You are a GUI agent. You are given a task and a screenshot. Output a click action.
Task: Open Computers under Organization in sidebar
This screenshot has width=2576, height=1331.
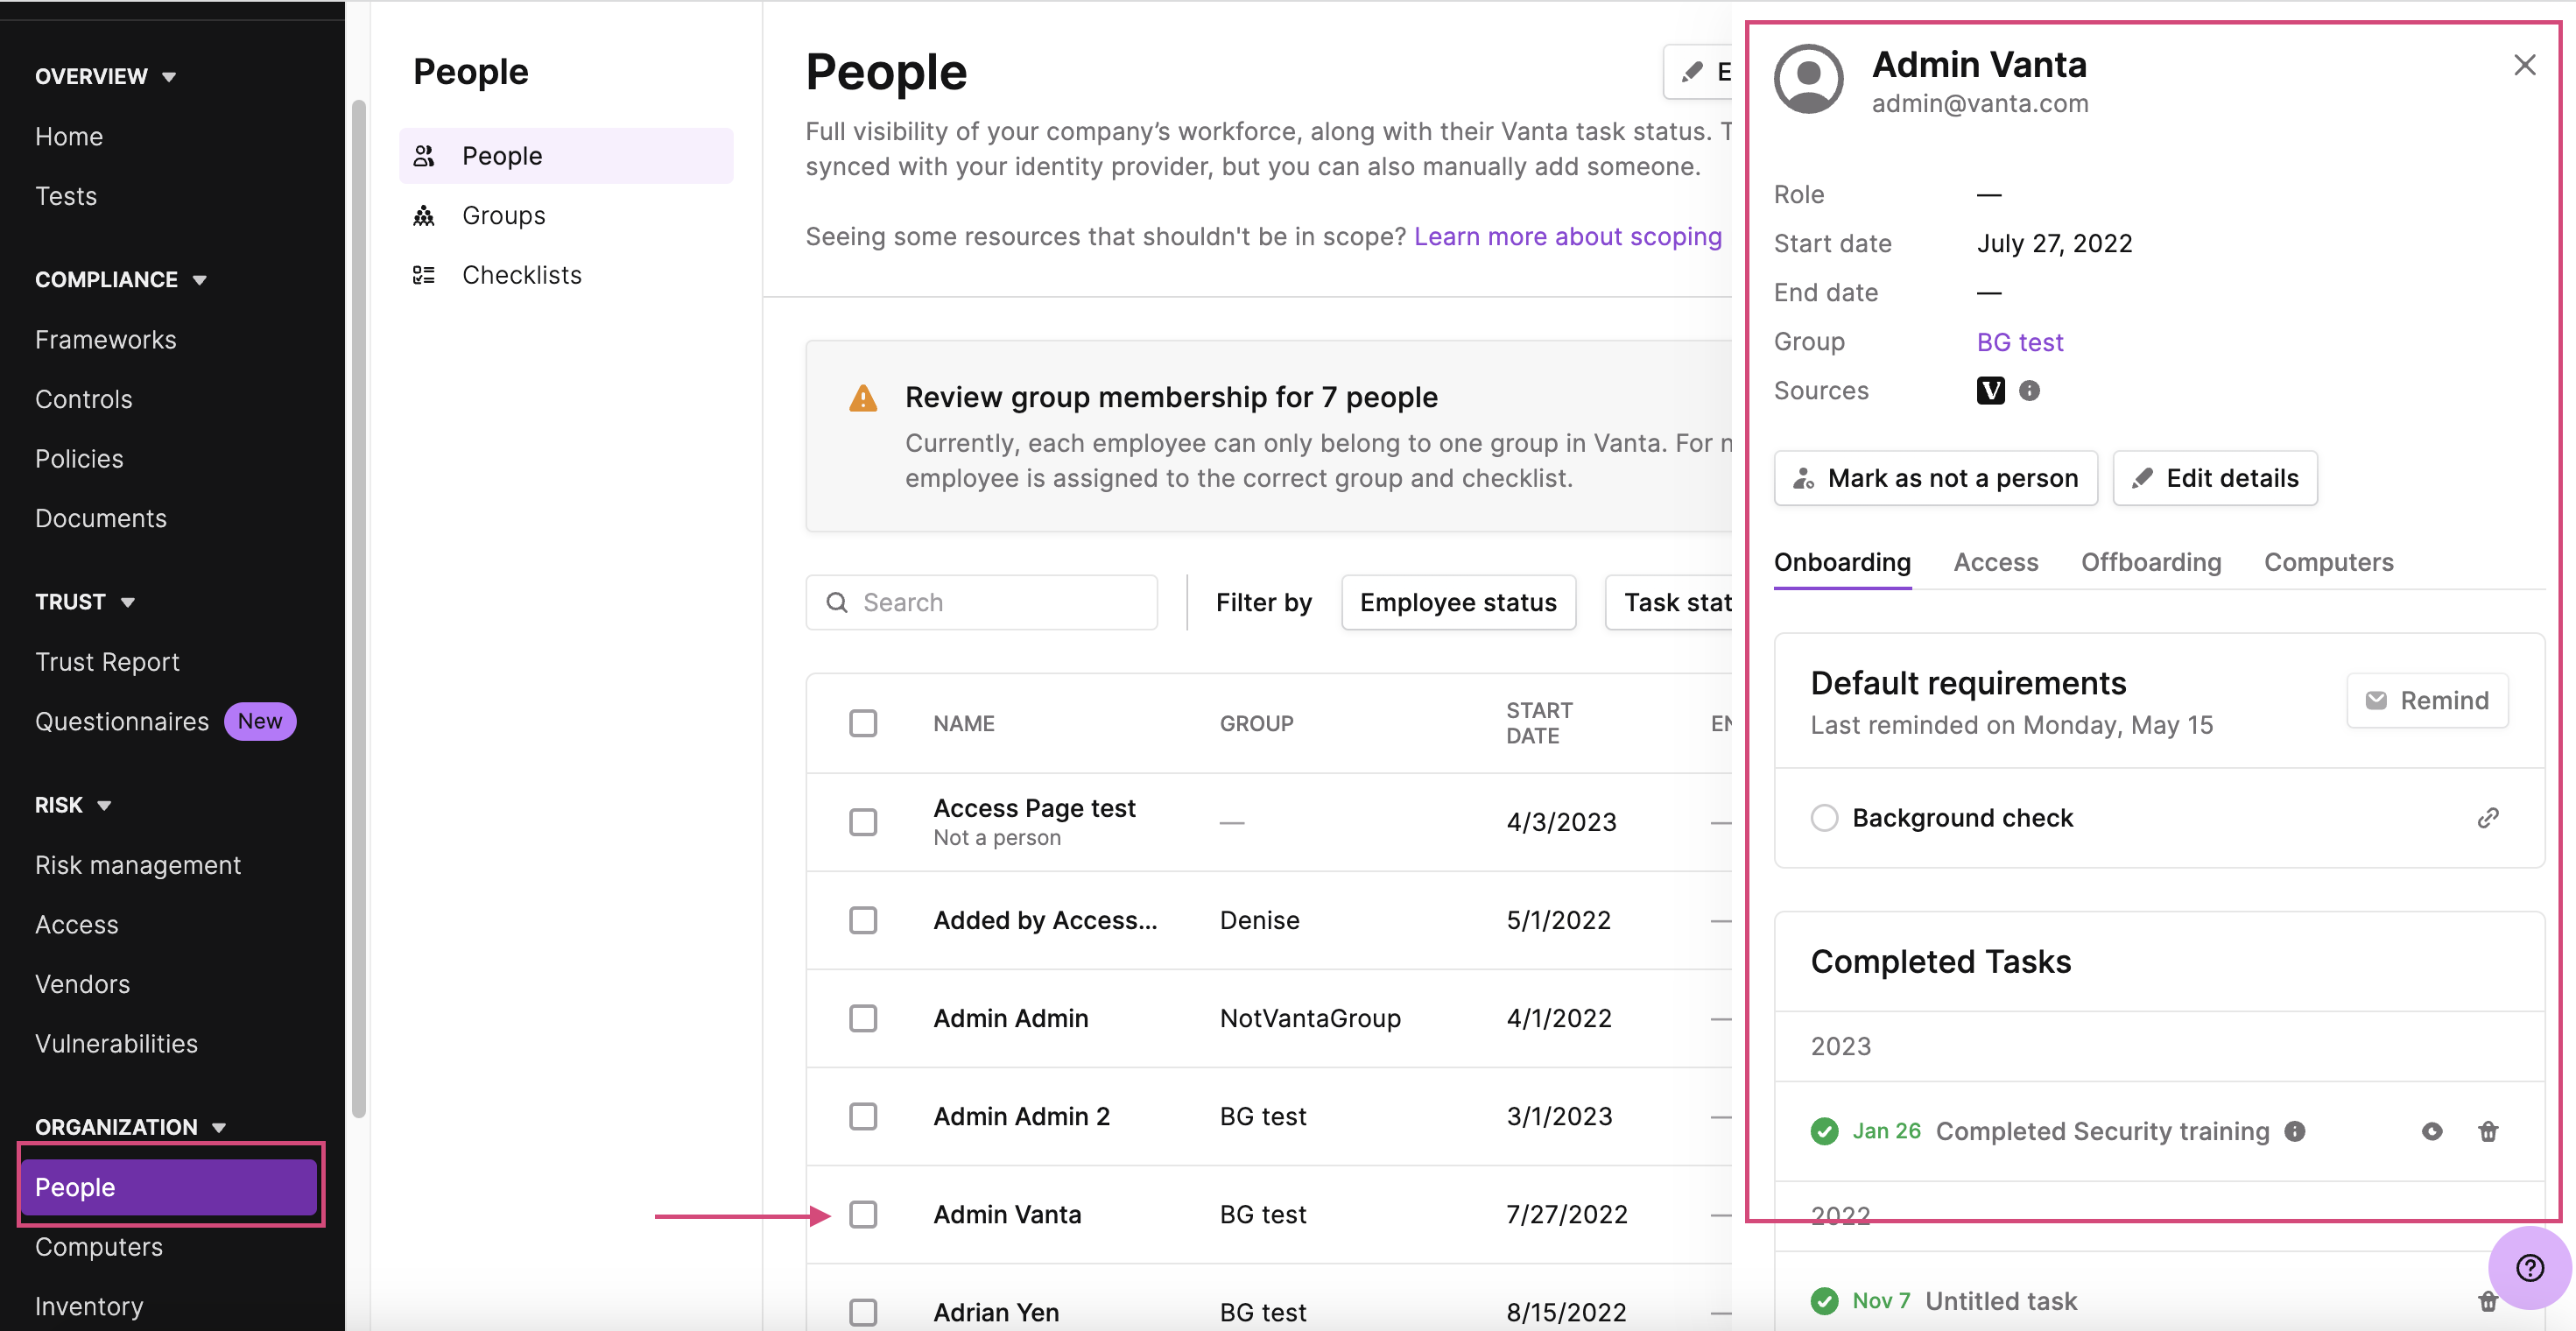pyautogui.click(x=98, y=1246)
